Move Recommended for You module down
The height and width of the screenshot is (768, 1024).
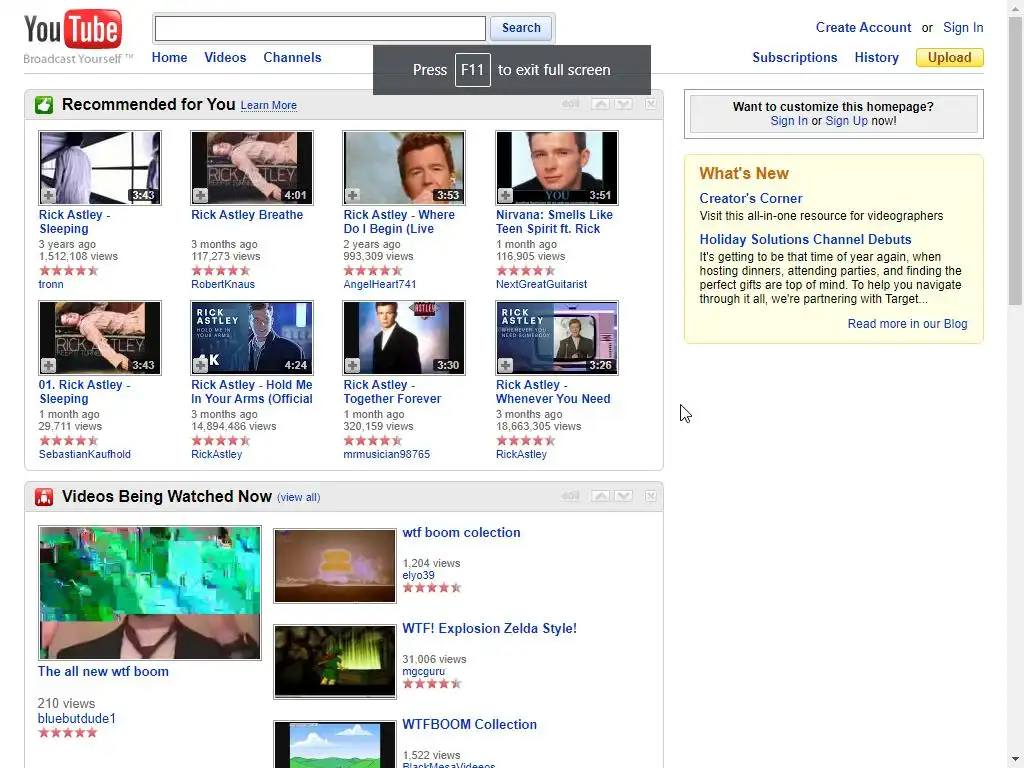(624, 104)
